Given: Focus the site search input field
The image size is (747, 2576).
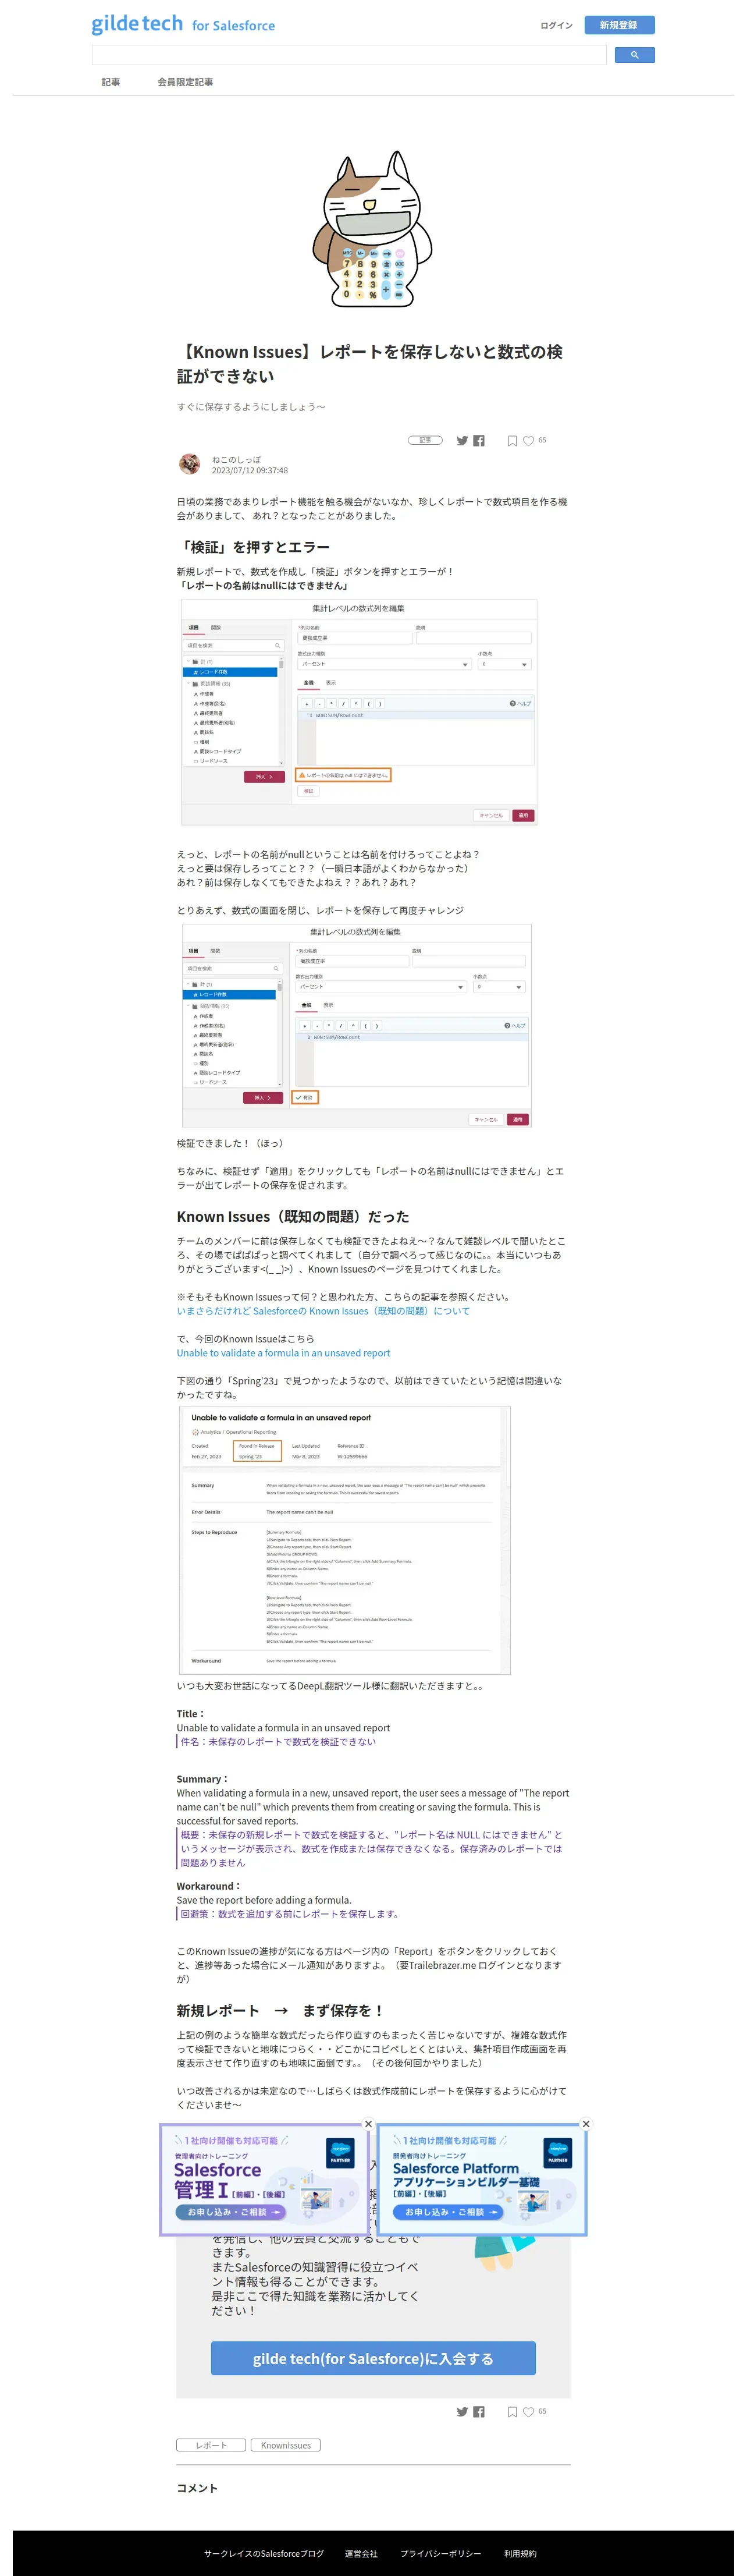Looking at the screenshot, I should tap(349, 55).
